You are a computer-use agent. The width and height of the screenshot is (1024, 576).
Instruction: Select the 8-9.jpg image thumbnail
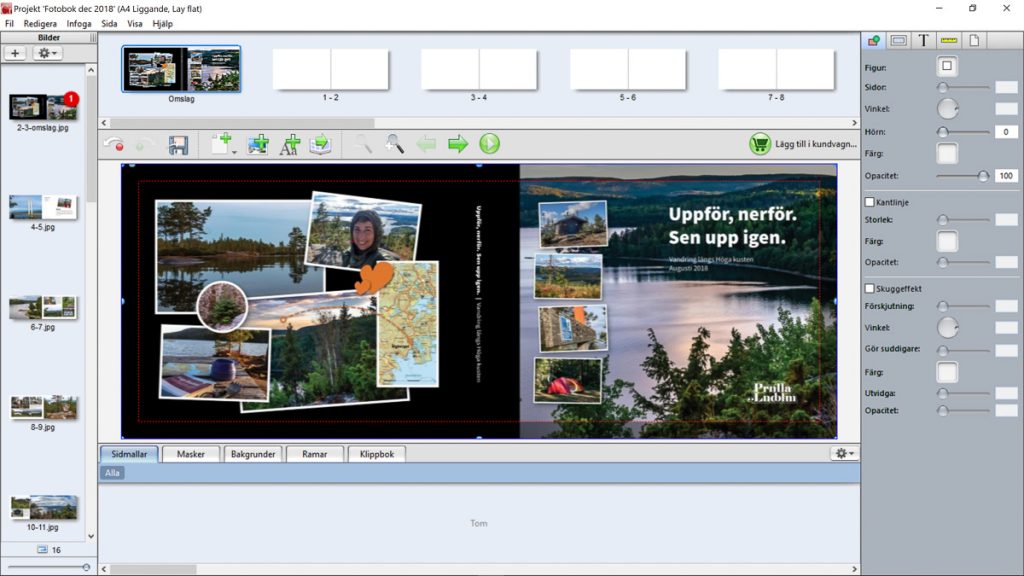pos(42,408)
